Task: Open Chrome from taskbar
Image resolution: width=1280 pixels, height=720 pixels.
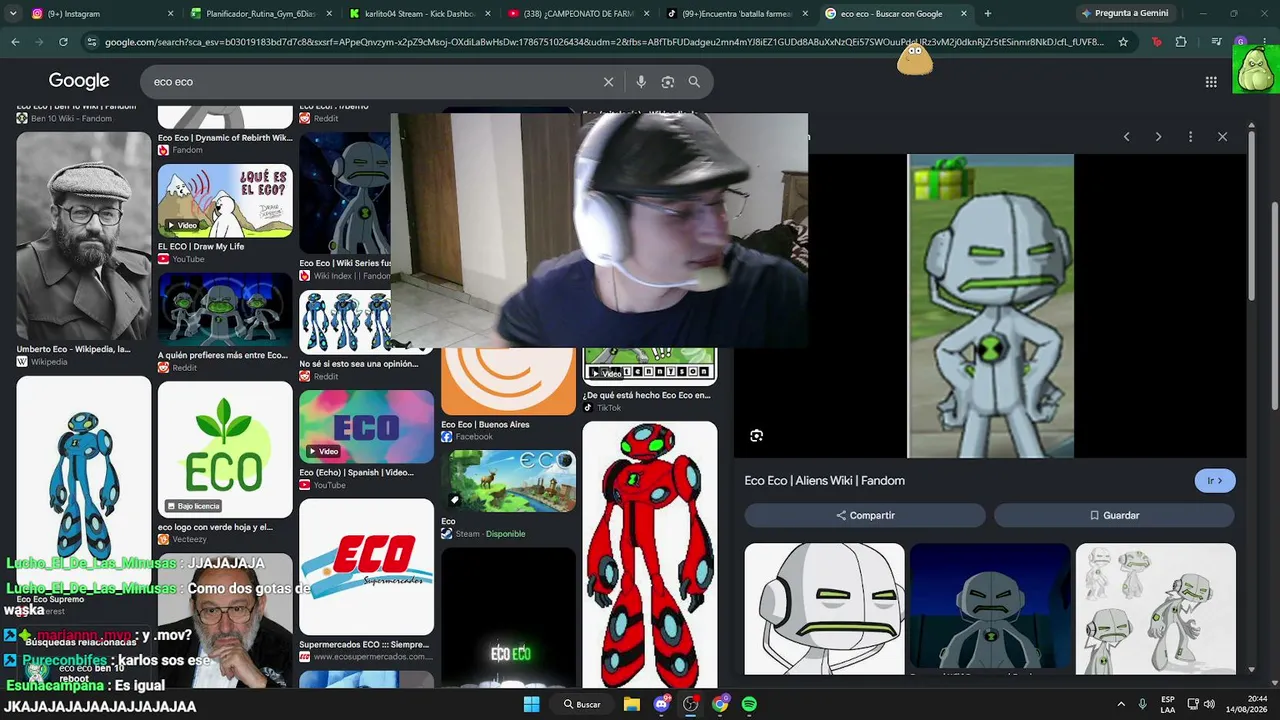Action: tap(720, 704)
